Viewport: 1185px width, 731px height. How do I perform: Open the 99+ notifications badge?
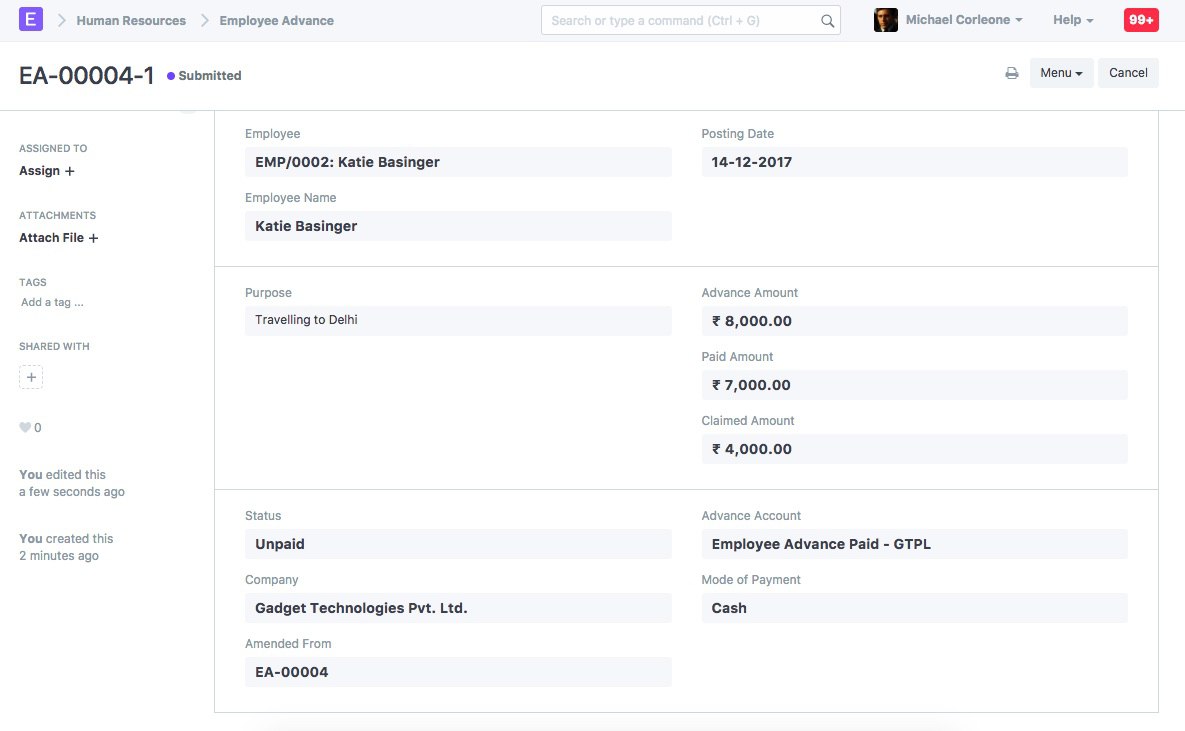coord(1140,20)
